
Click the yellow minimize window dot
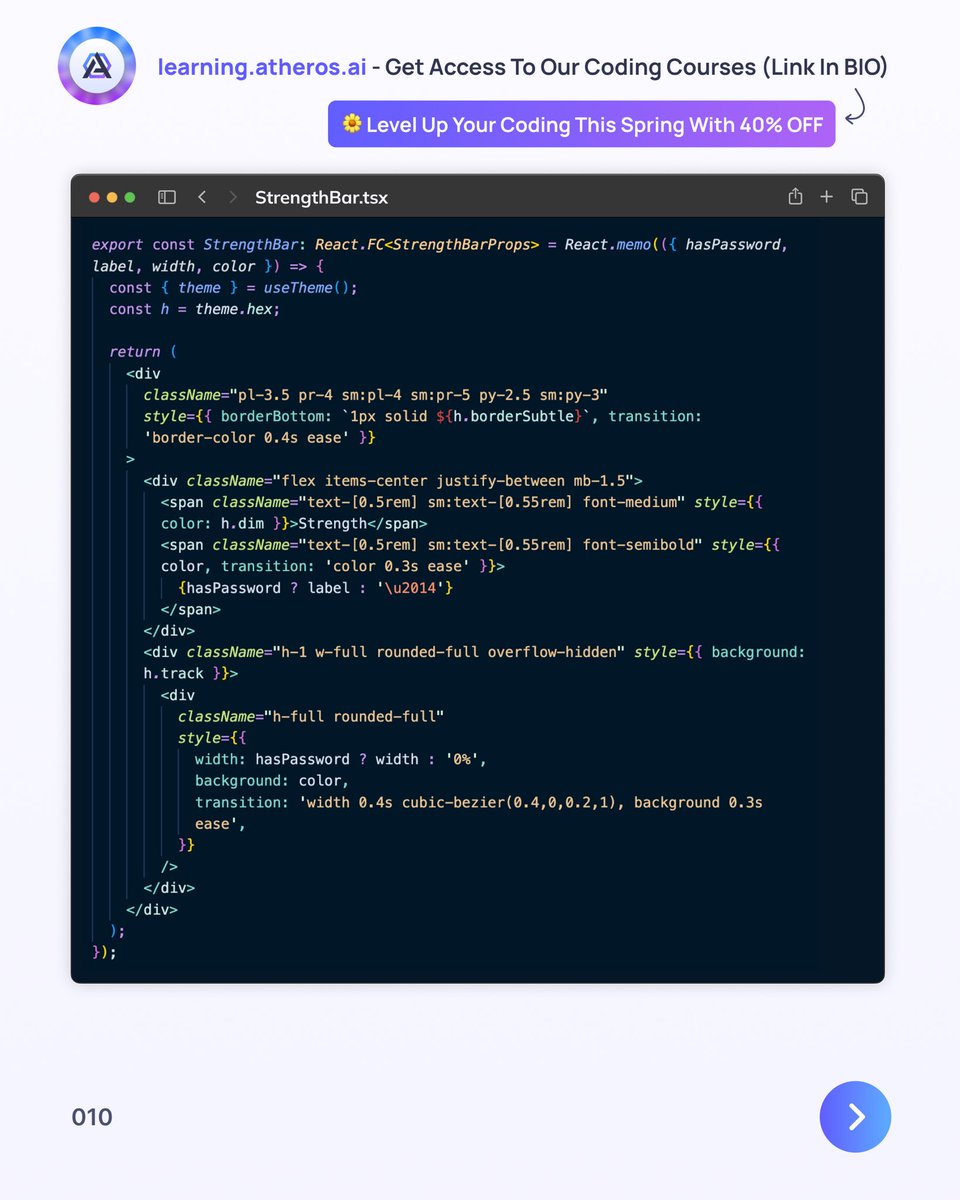(112, 197)
